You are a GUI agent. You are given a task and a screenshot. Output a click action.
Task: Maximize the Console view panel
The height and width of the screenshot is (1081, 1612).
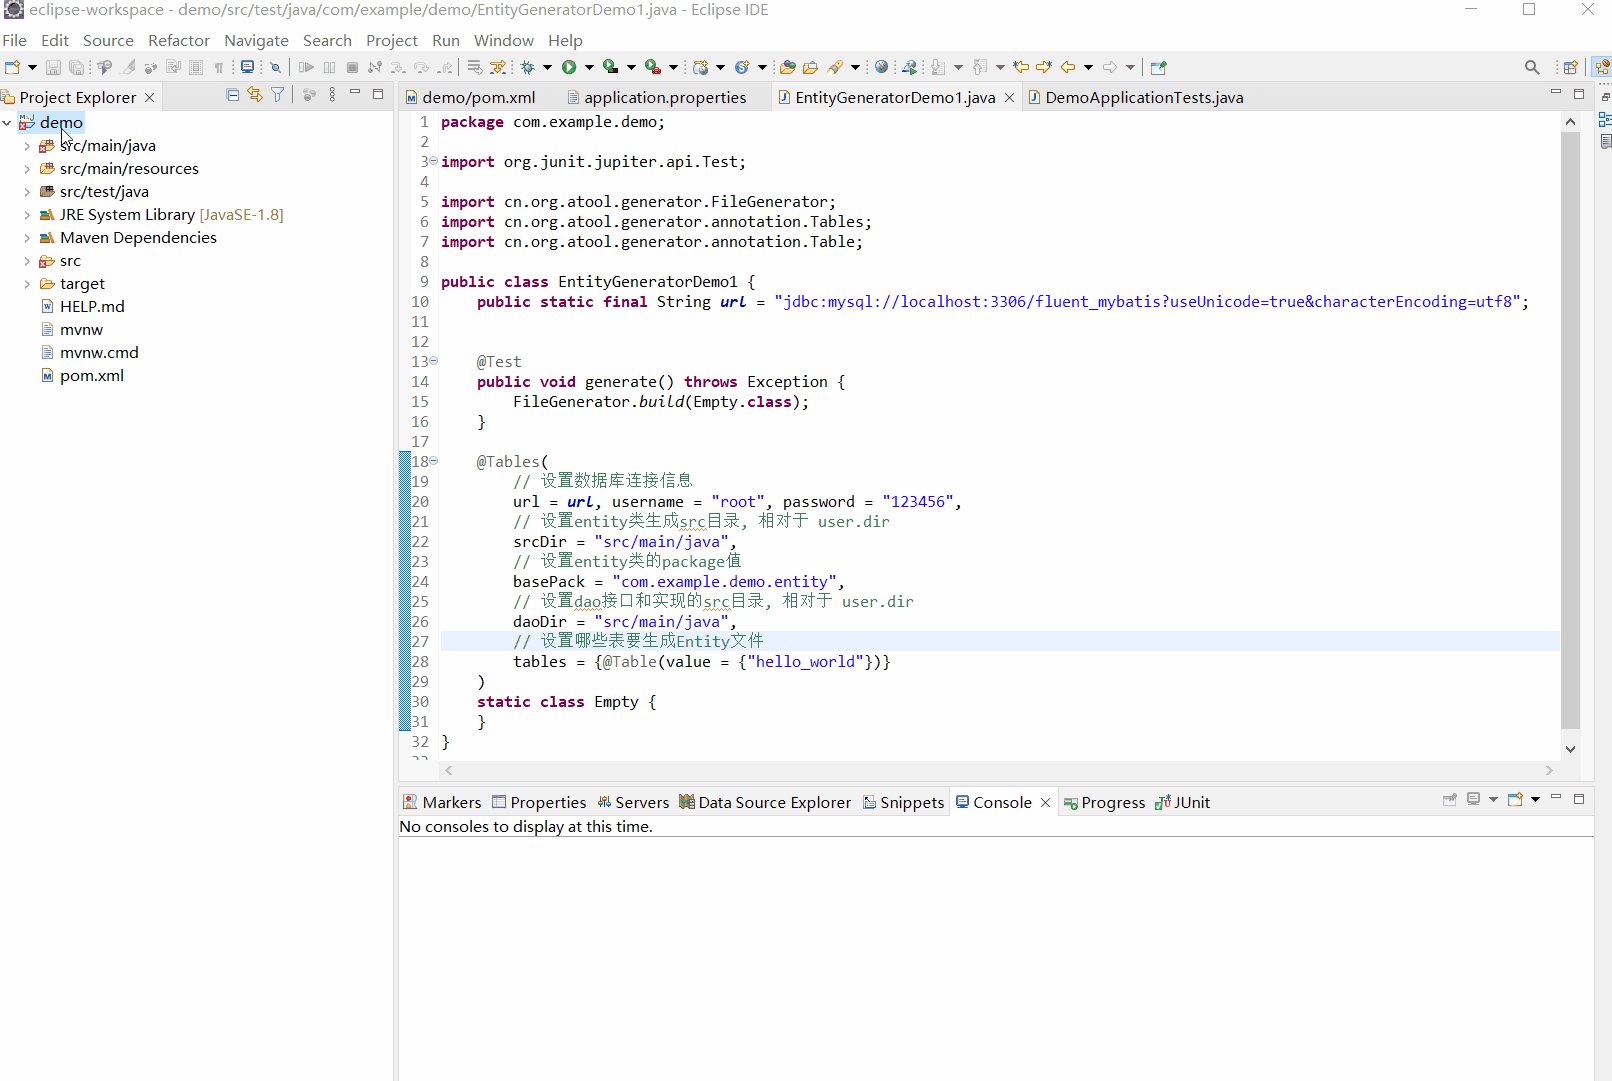coord(1579,798)
